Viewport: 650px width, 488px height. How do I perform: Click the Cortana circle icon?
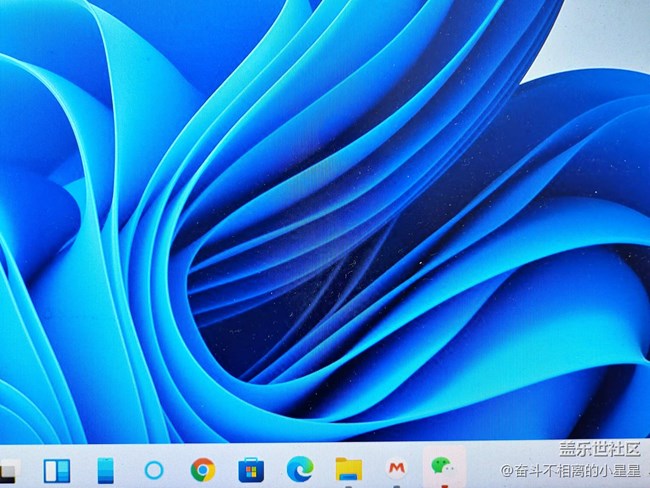point(153,469)
